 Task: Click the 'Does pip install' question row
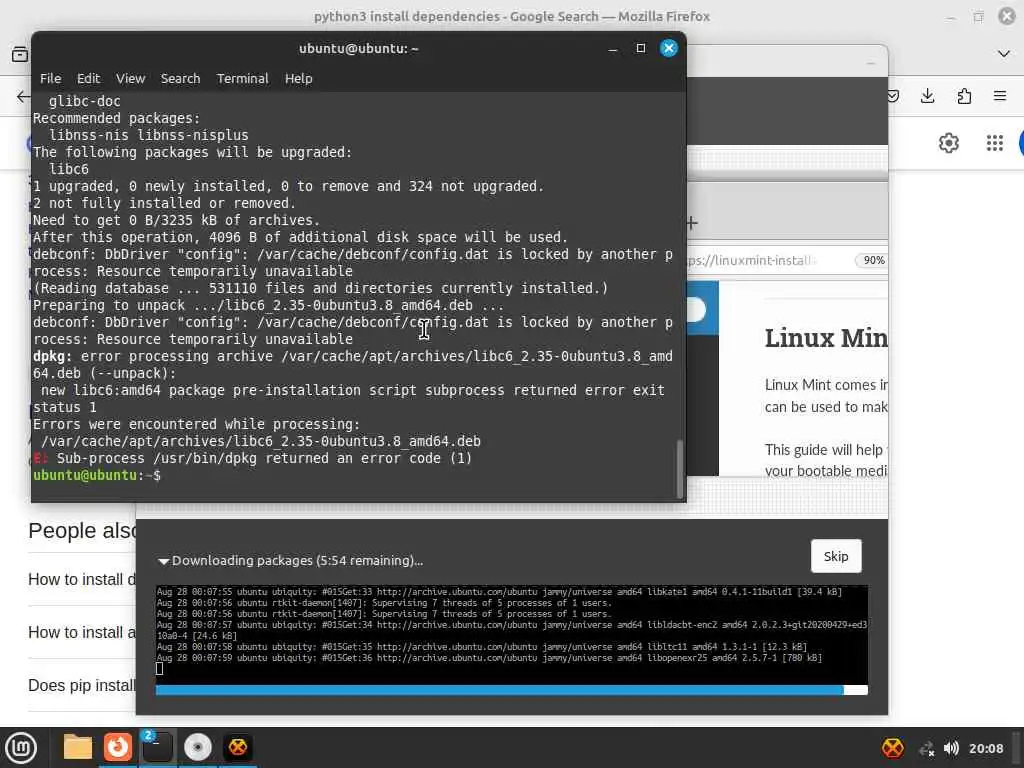click(x=82, y=685)
